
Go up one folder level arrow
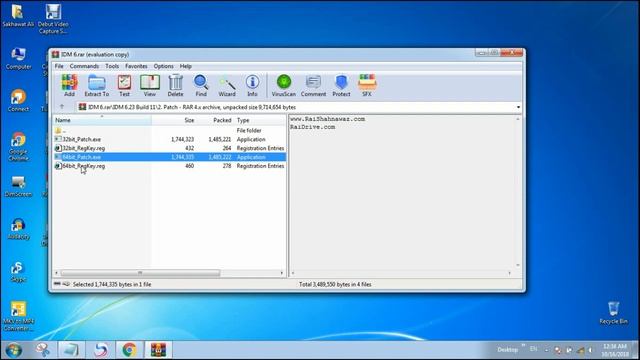pyautogui.click(x=62, y=107)
